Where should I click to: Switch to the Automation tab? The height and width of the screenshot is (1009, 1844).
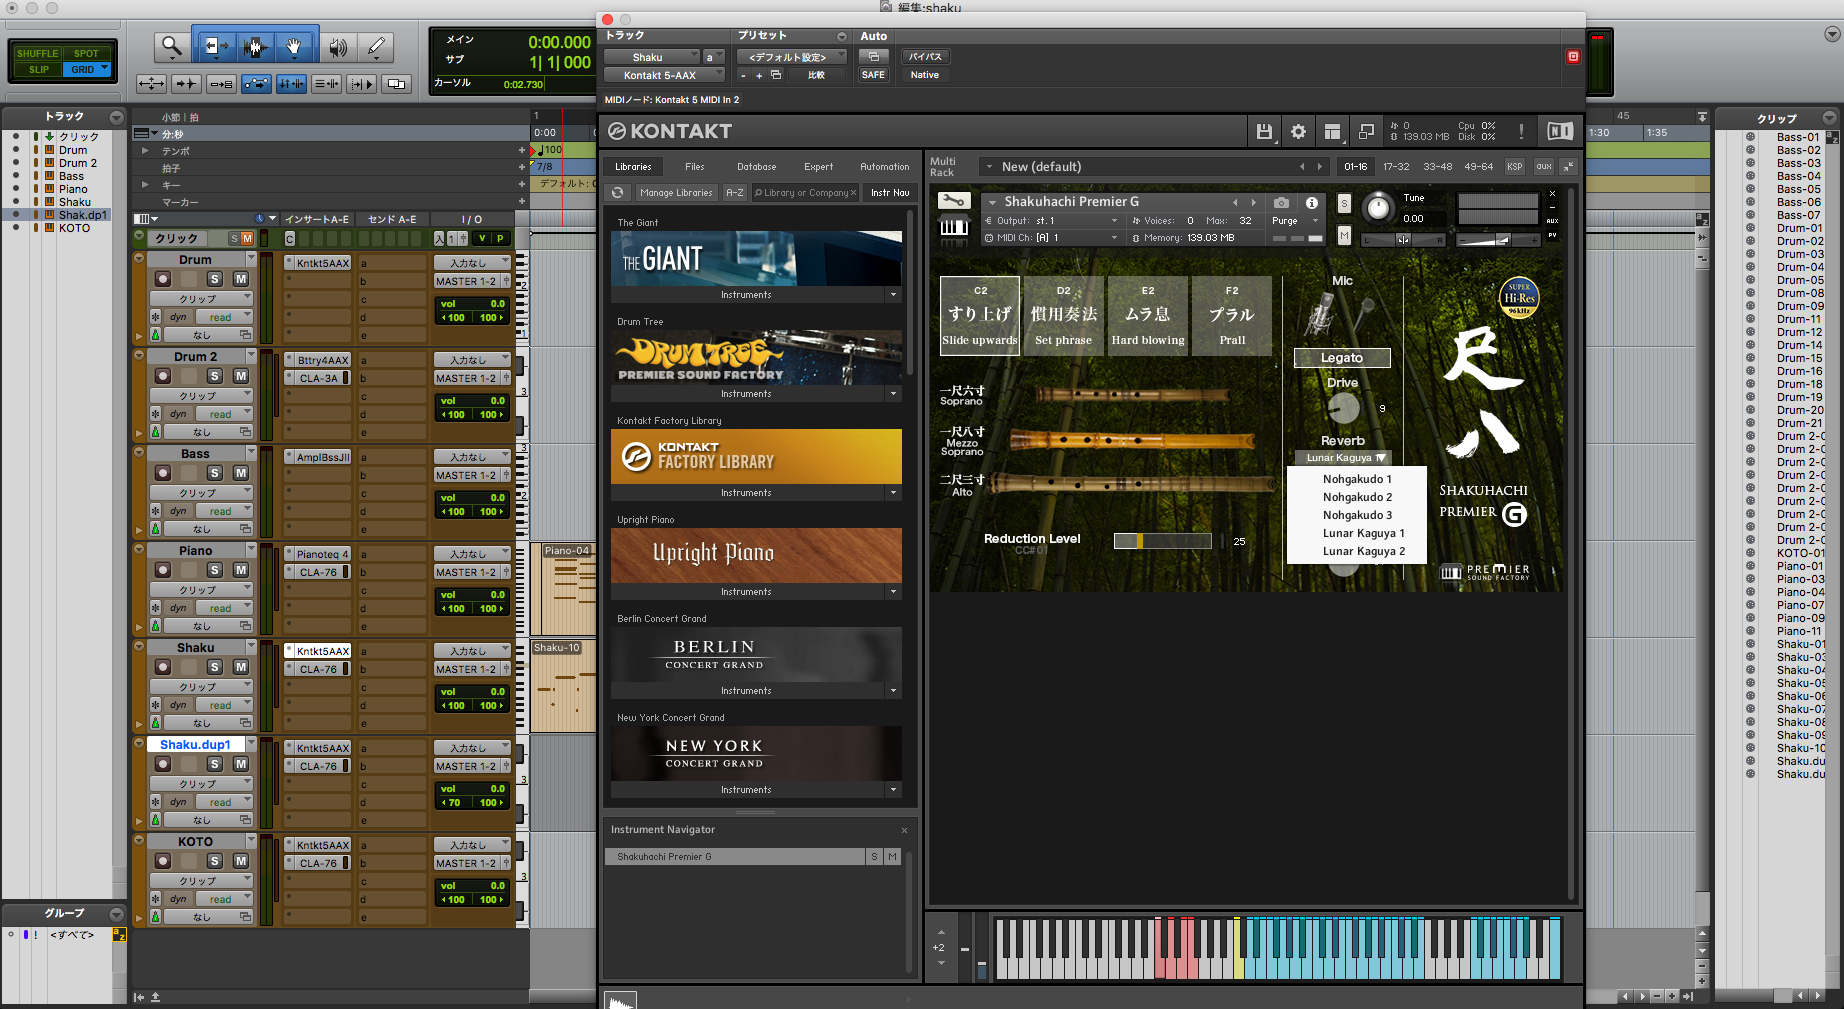(885, 167)
